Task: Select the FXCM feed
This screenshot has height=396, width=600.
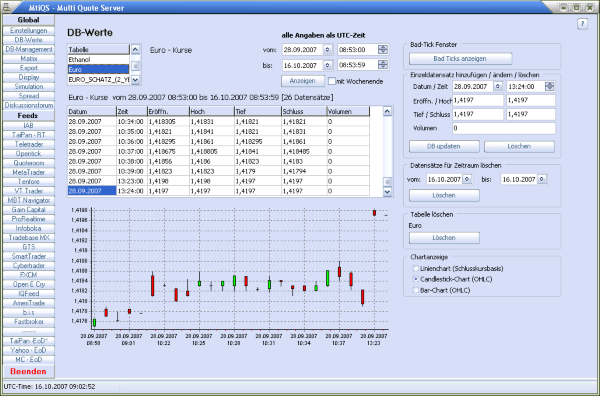Action: 29,275
